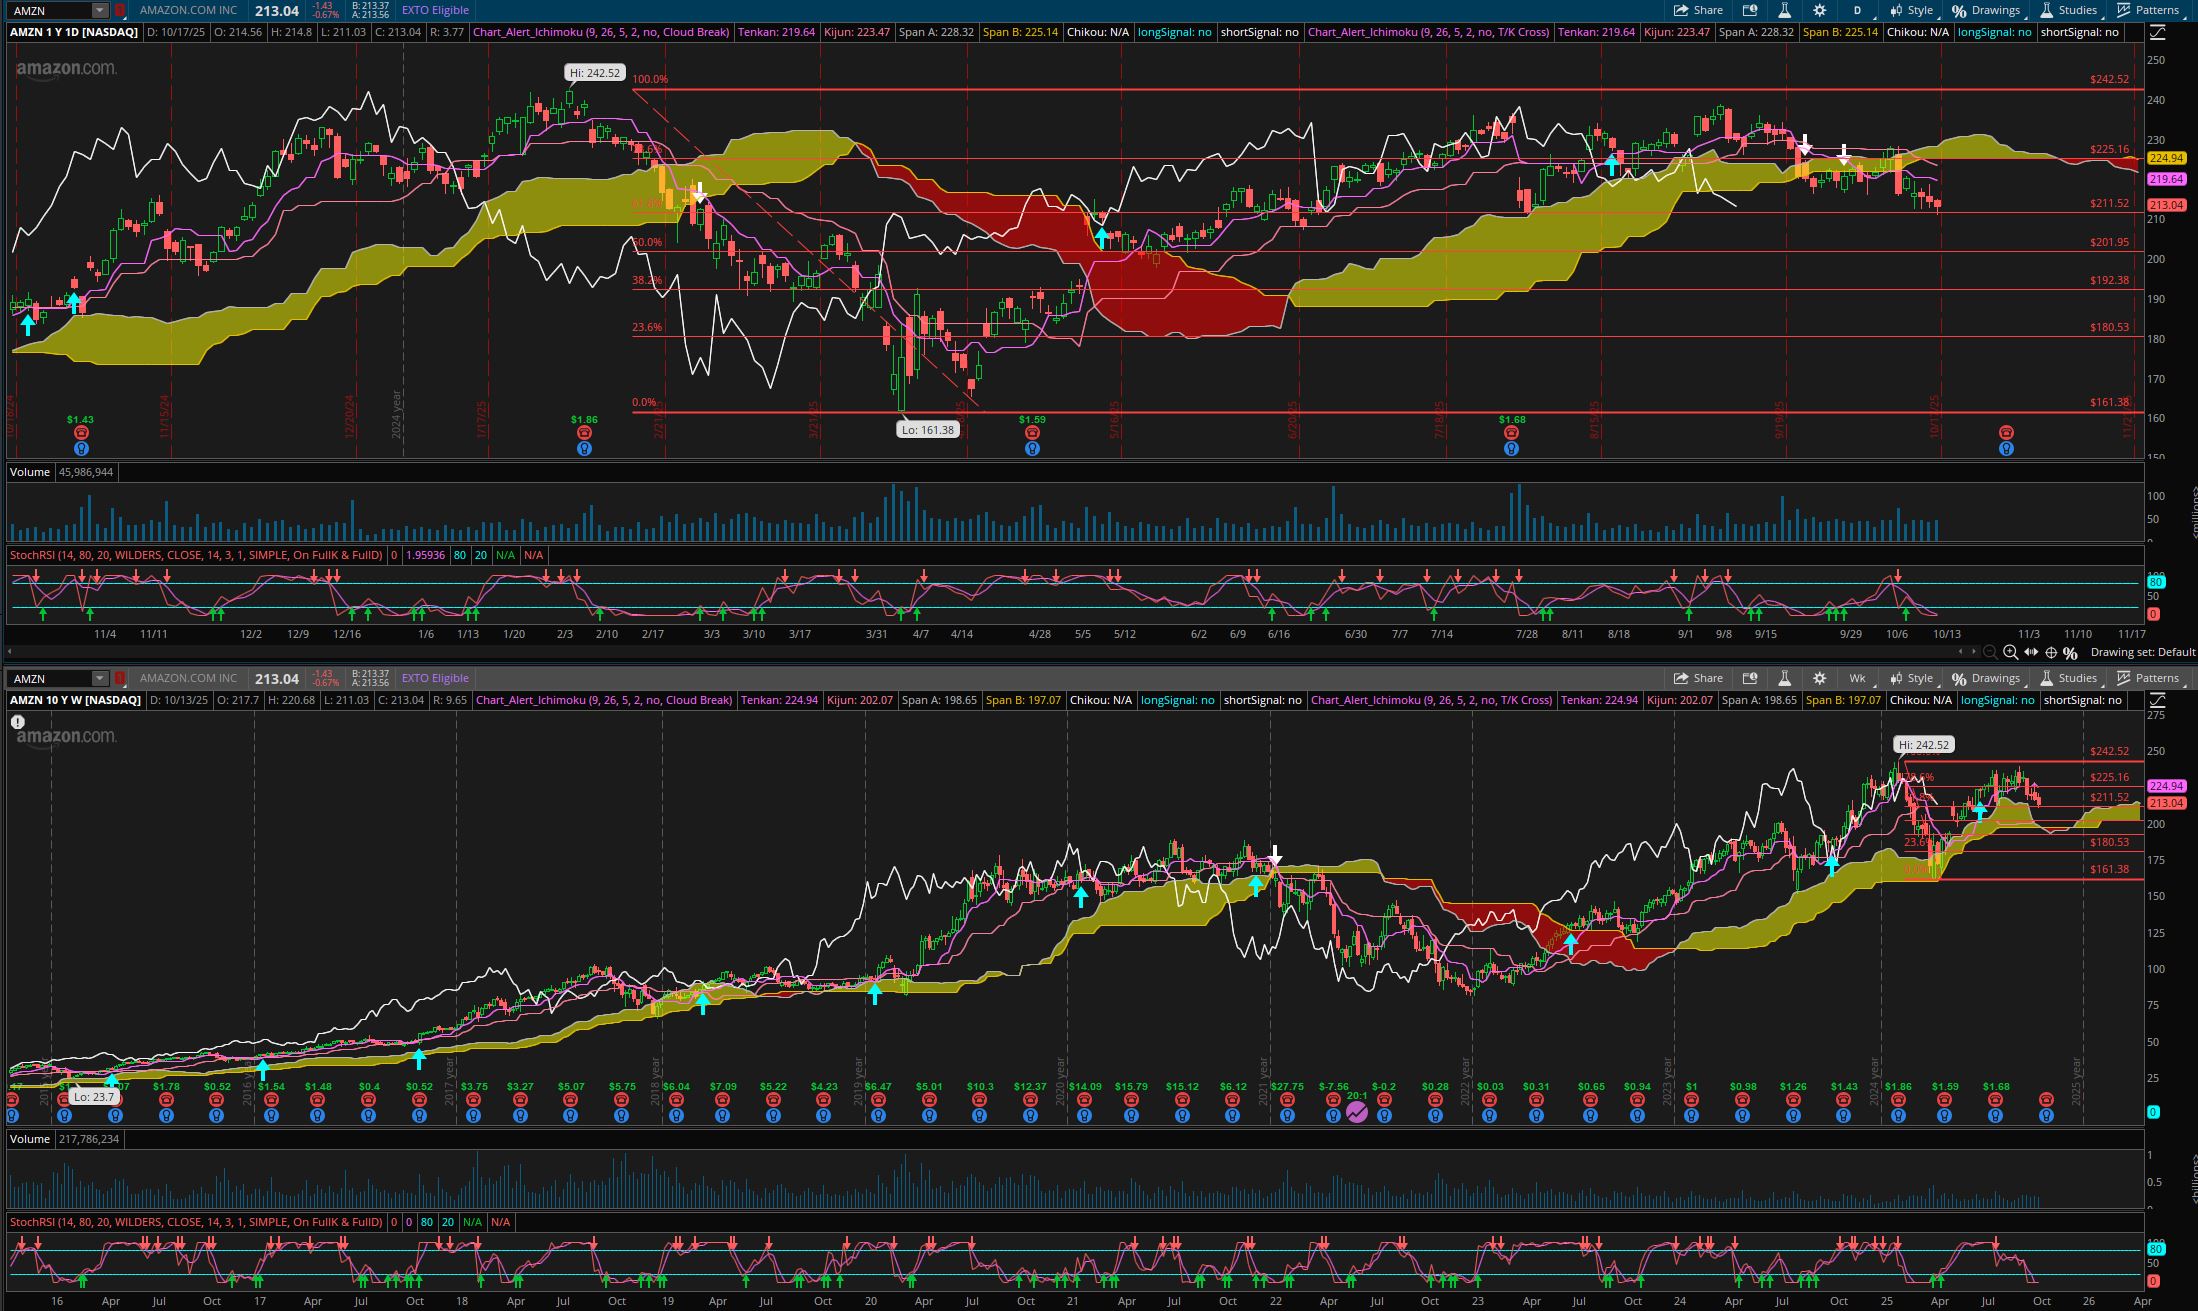The width and height of the screenshot is (2198, 1311).
Task: Click the crosshair target icon
Action: [2051, 652]
